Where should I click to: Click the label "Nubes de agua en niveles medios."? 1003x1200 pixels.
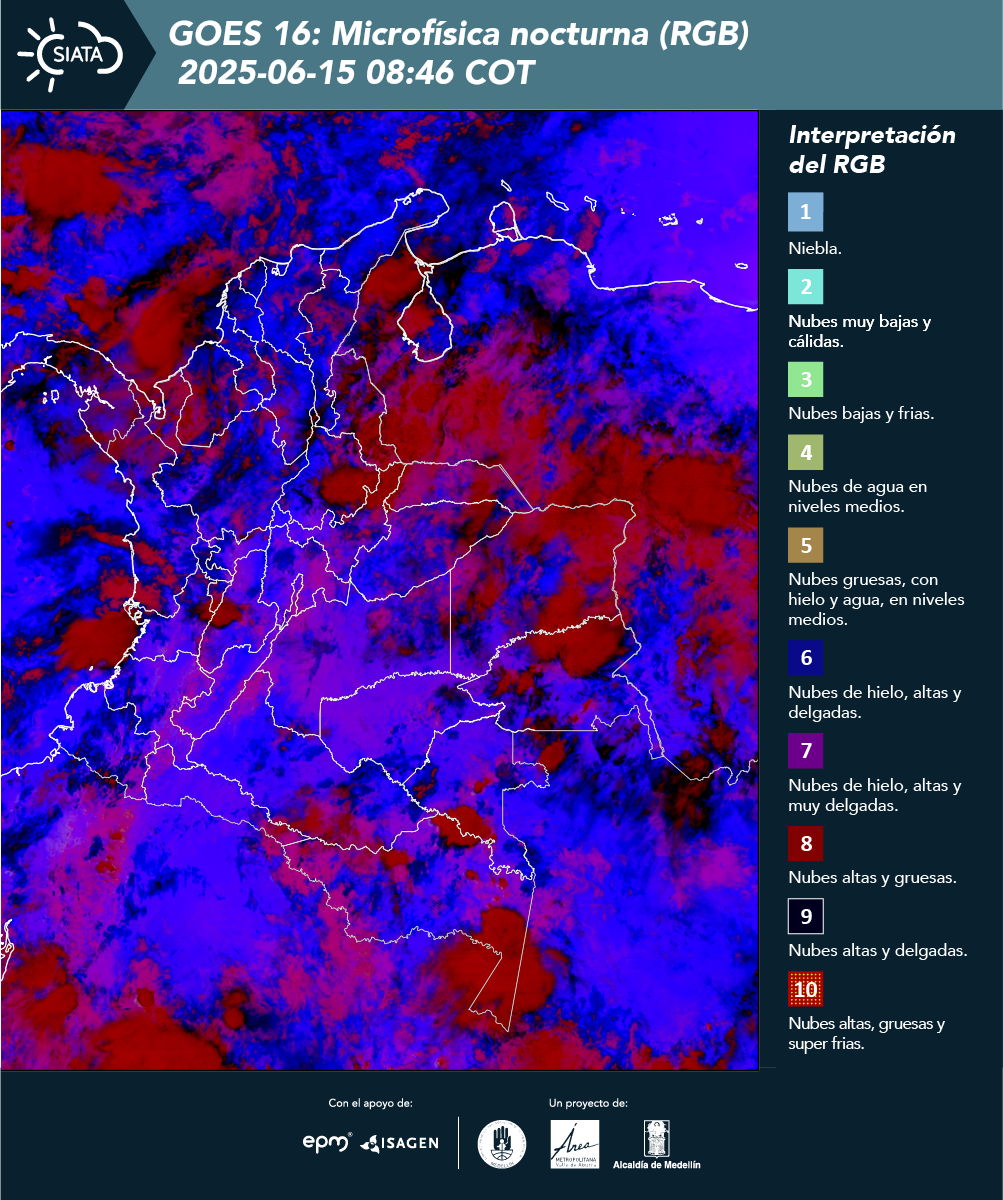(x=858, y=497)
